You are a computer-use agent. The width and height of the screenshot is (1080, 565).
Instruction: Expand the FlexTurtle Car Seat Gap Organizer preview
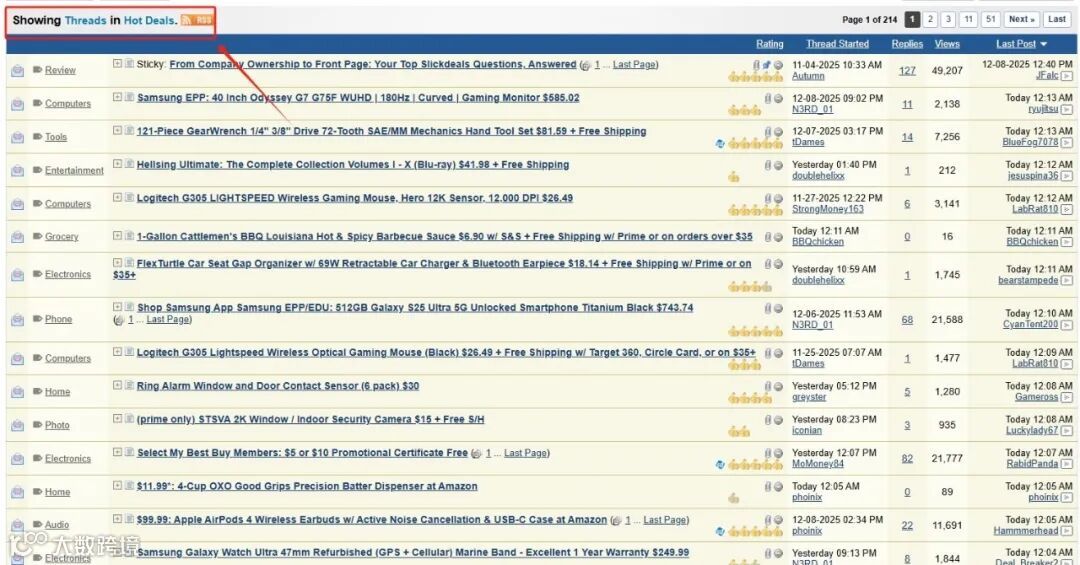[x=117, y=263]
